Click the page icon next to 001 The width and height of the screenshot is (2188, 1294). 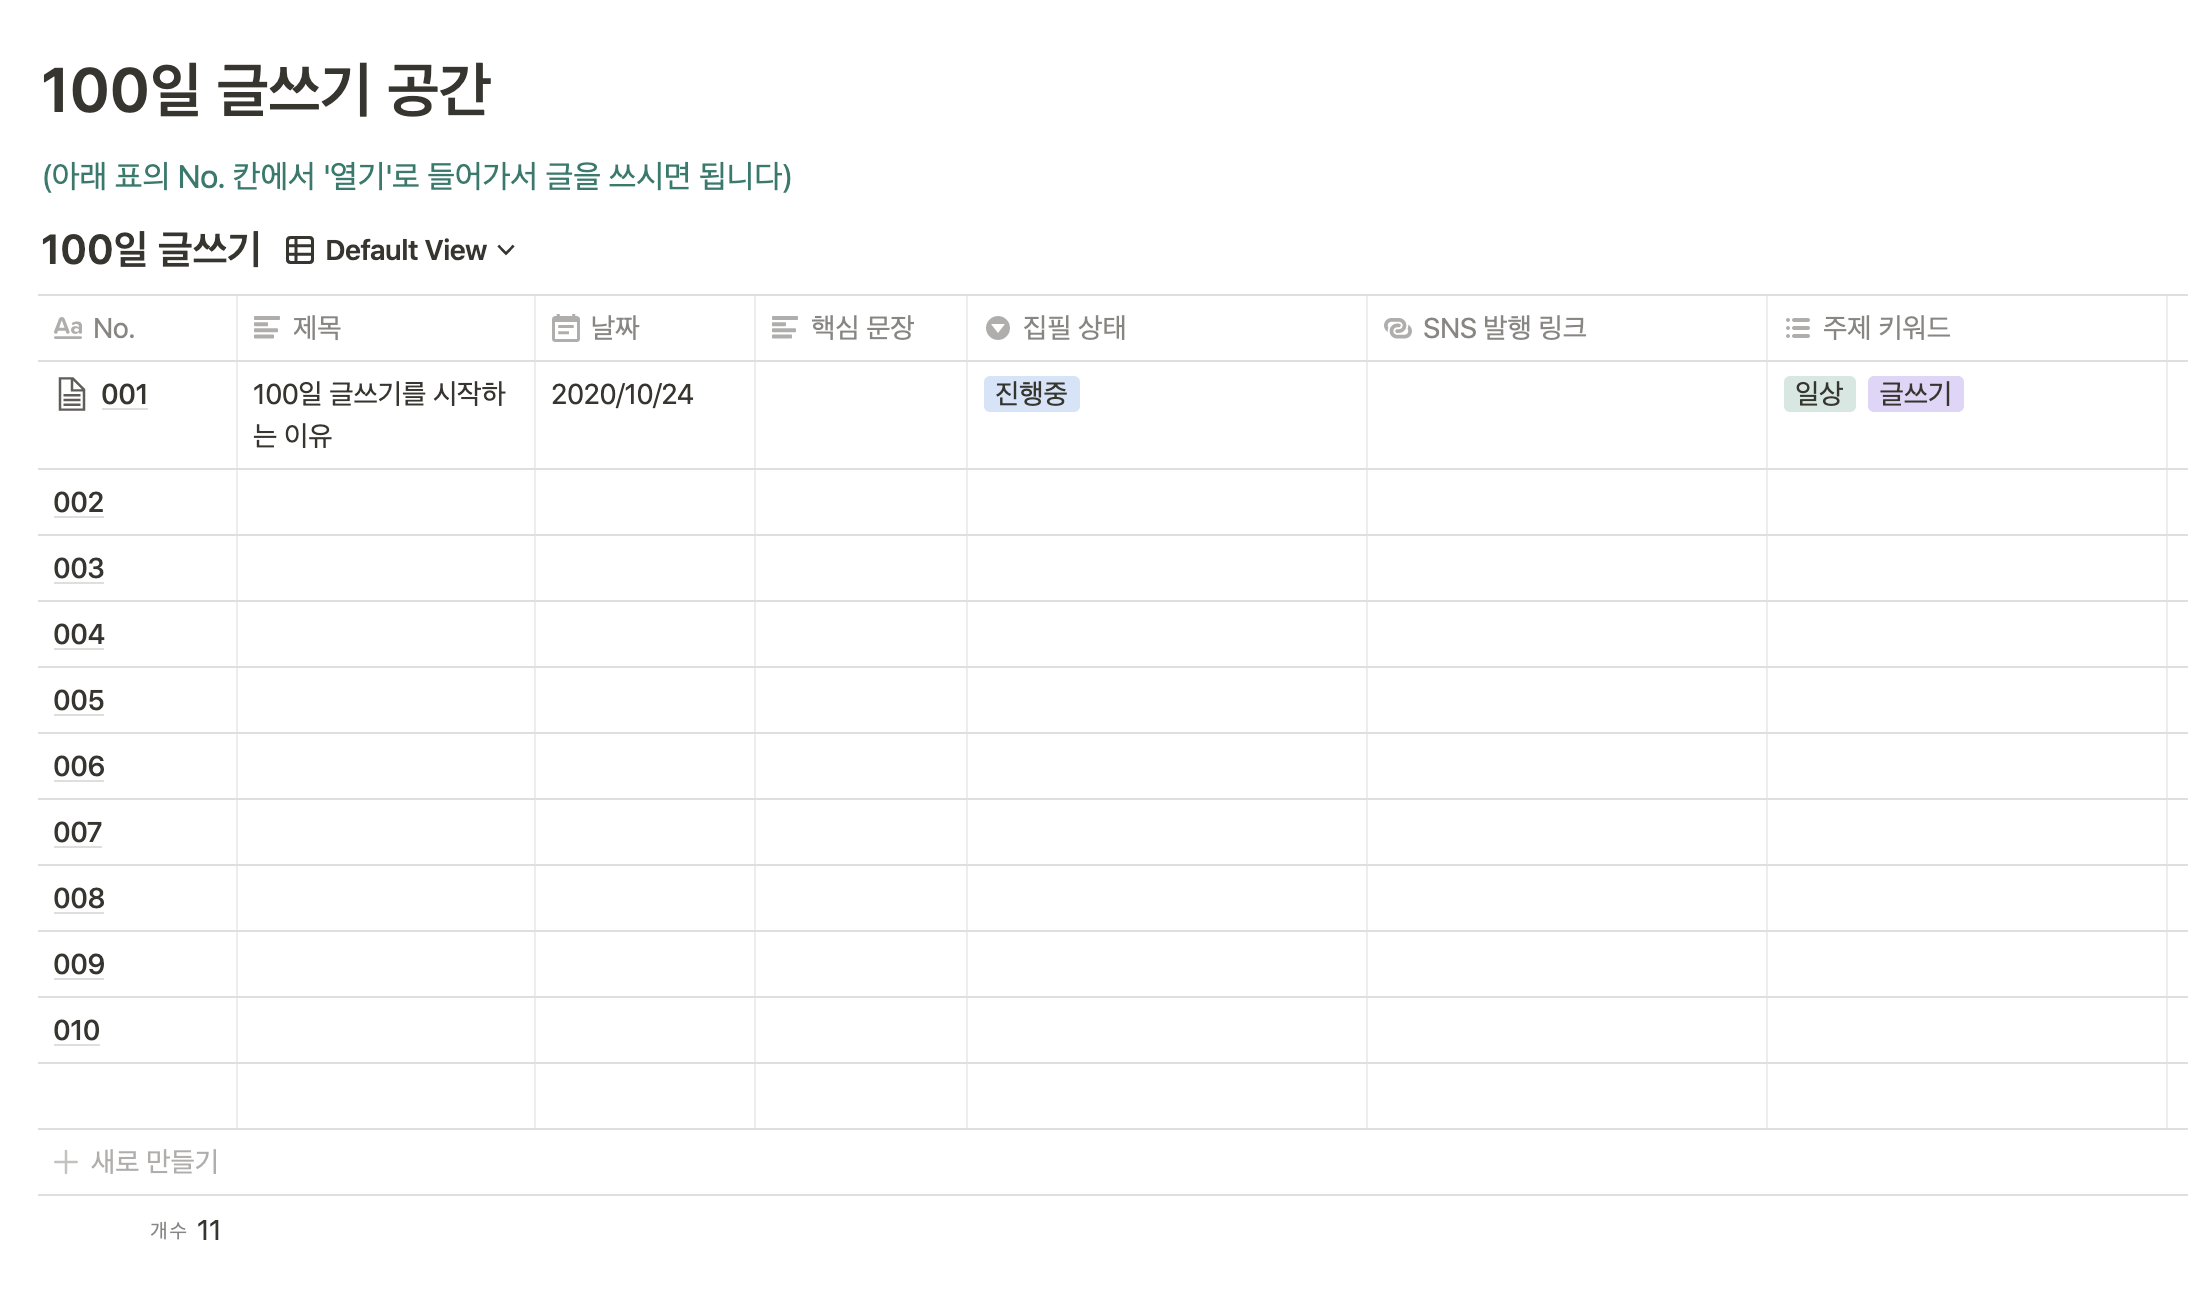point(71,394)
